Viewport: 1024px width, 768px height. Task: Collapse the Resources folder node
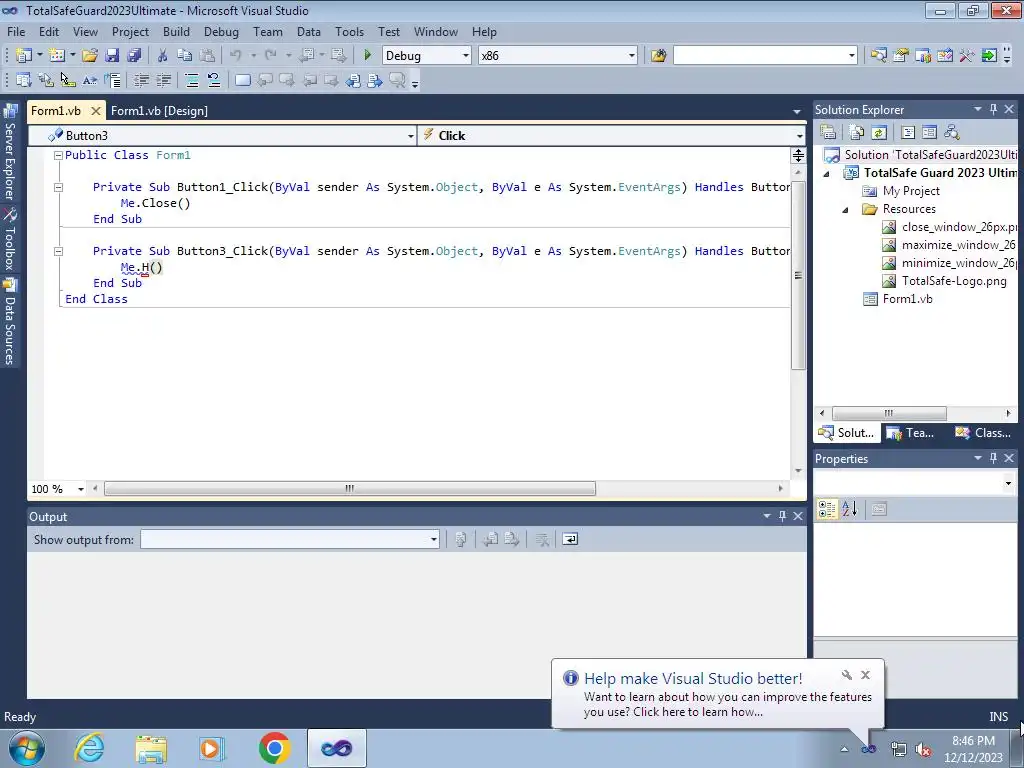pyautogui.click(x=845, y=210)
